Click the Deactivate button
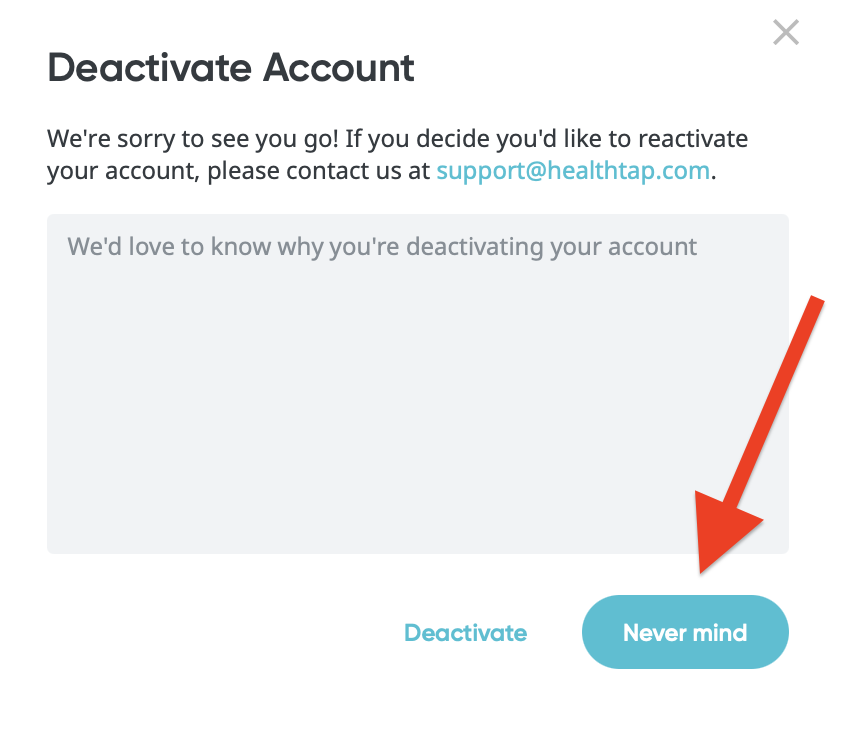842x730 pixels. coord(465,632)
